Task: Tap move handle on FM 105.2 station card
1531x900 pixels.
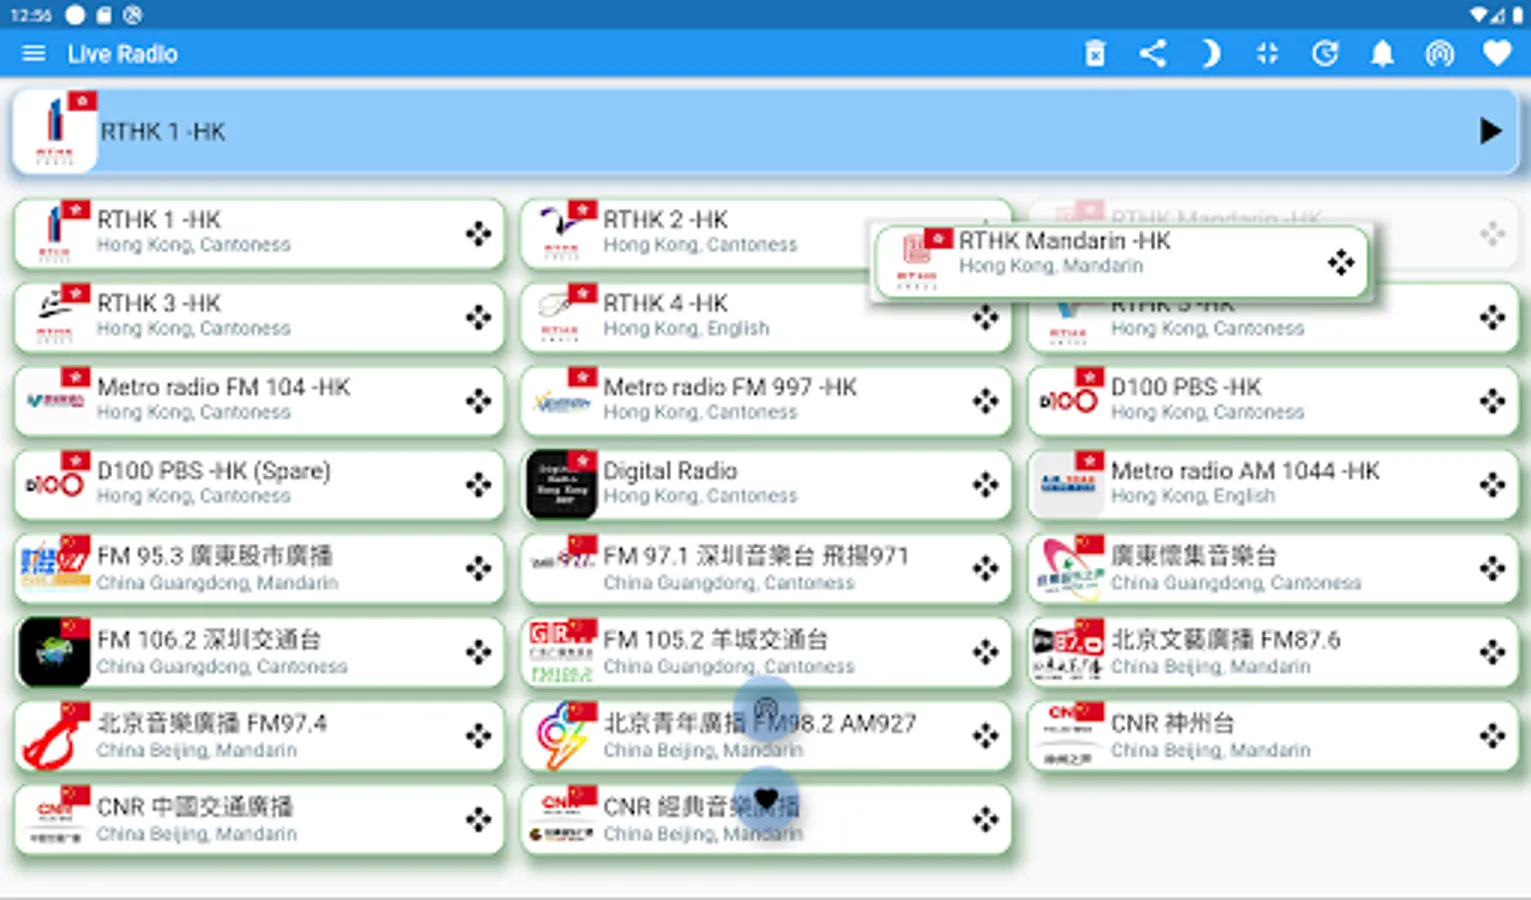Action: click(985, 652)
